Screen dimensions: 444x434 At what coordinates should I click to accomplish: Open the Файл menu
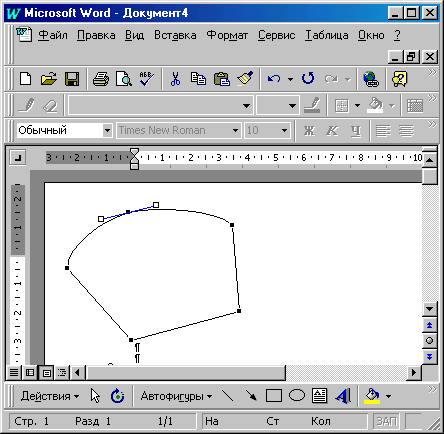click(53, 35)
